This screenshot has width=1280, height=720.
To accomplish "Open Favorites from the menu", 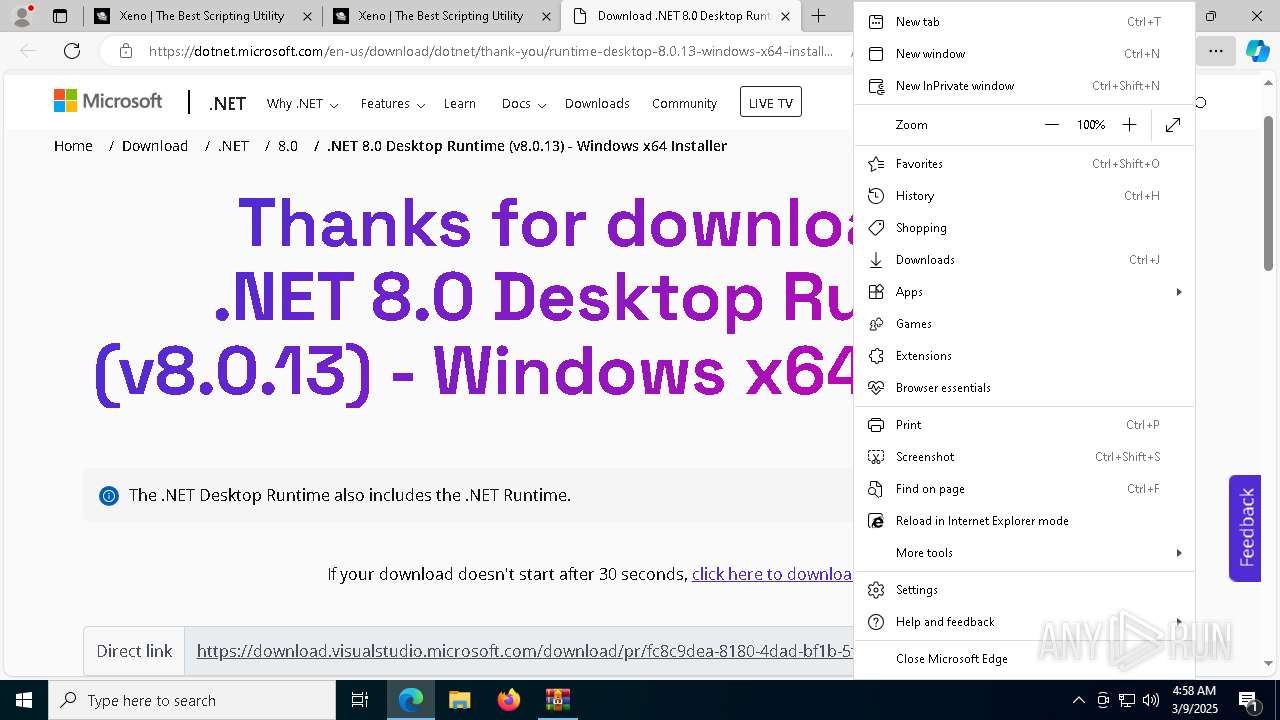I will 1024,164.
